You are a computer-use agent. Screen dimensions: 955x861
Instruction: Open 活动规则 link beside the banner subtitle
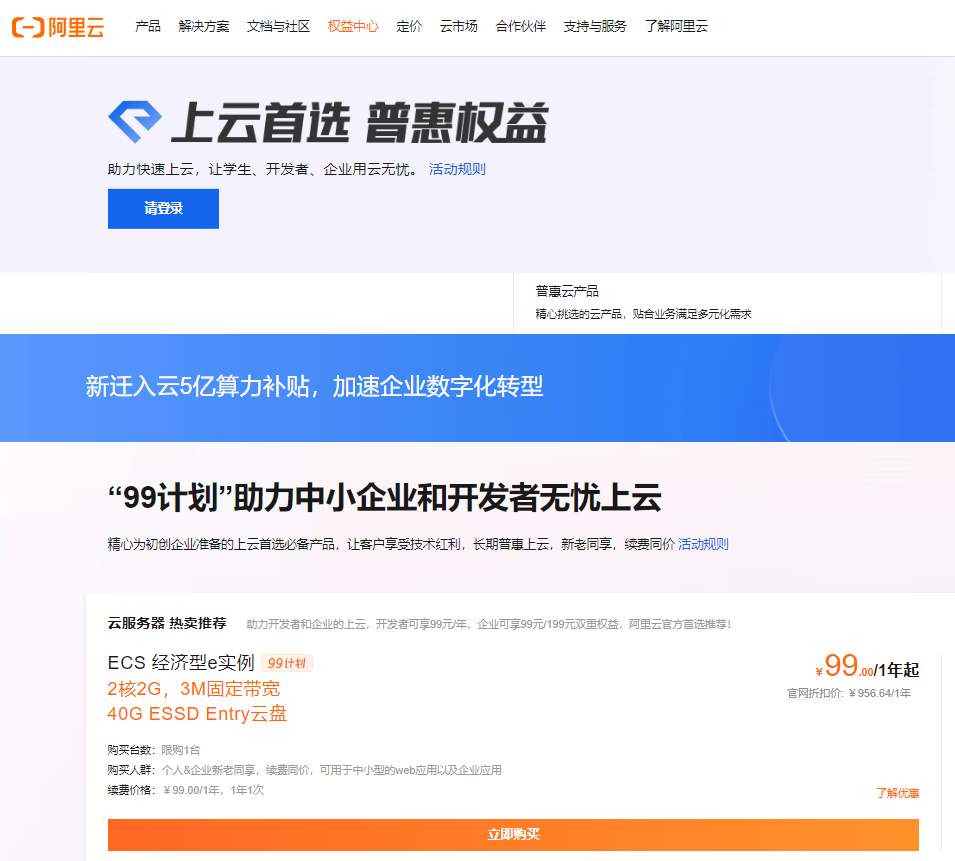tap(457, 169)
